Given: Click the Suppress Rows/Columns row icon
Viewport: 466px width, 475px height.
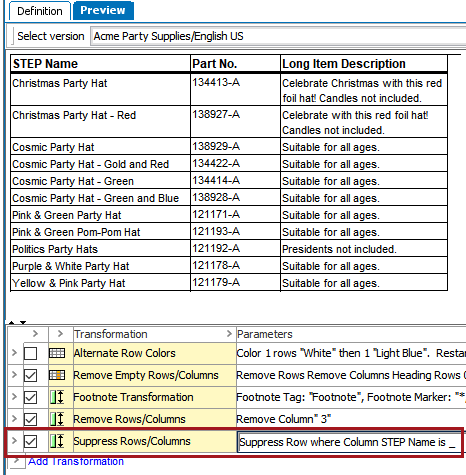Looking at the screenshot, I should (57, 441).
